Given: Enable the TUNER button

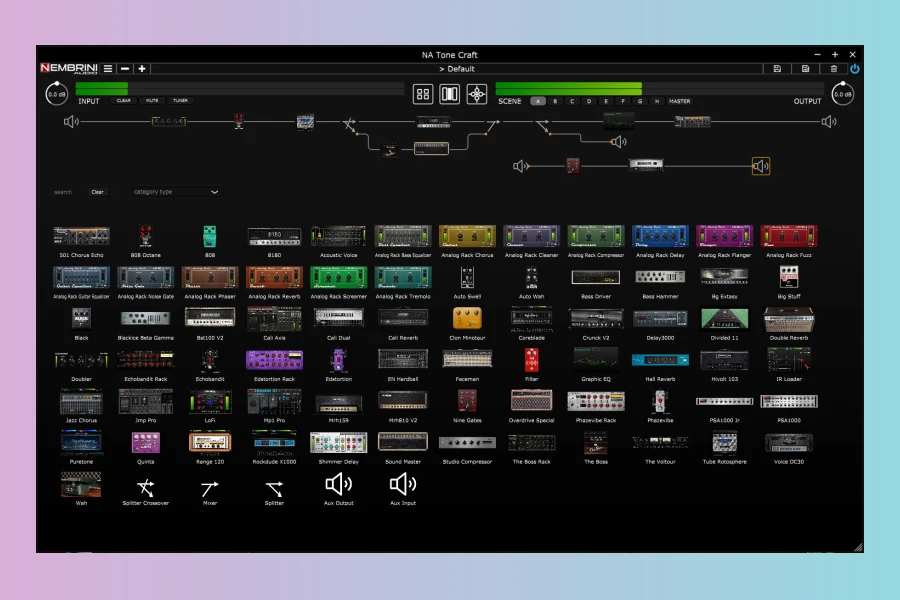Looking at the screenshot, I should [x=180, y=101].
